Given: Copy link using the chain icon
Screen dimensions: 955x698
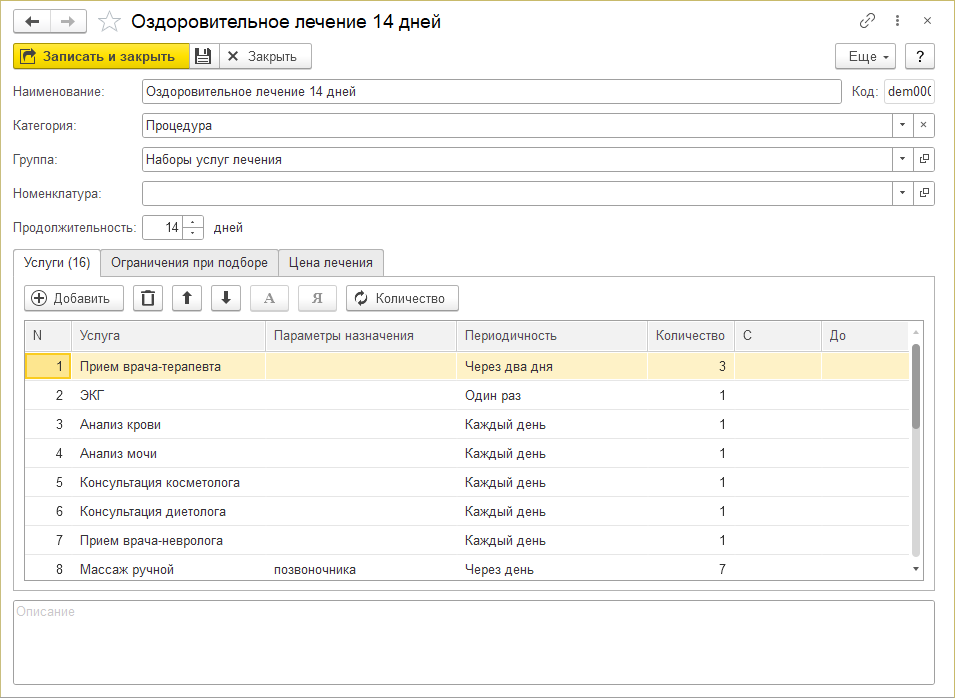Looking at the screenshot, I should 867,21.
